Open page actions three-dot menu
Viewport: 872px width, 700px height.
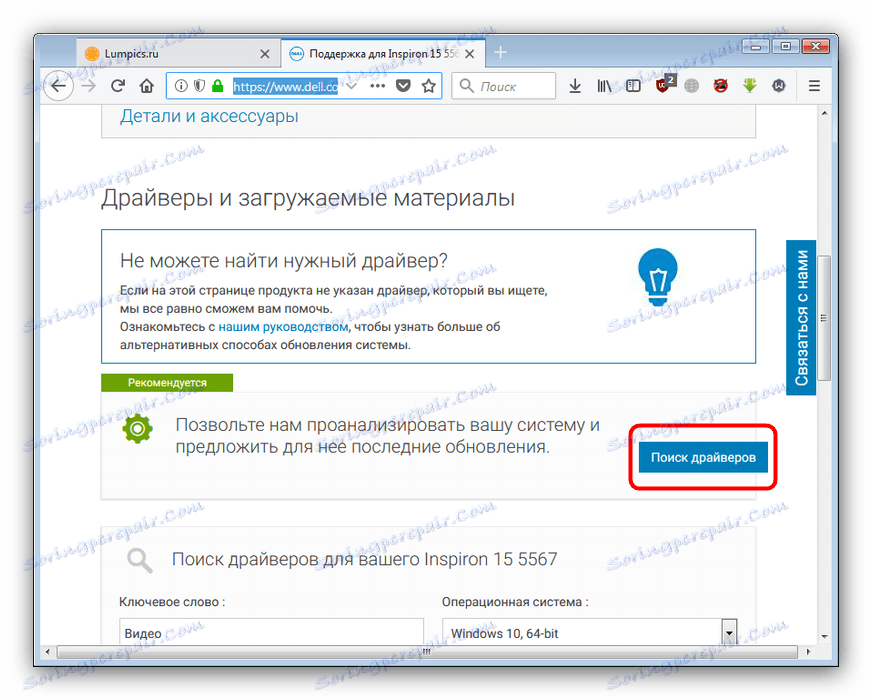378,86
